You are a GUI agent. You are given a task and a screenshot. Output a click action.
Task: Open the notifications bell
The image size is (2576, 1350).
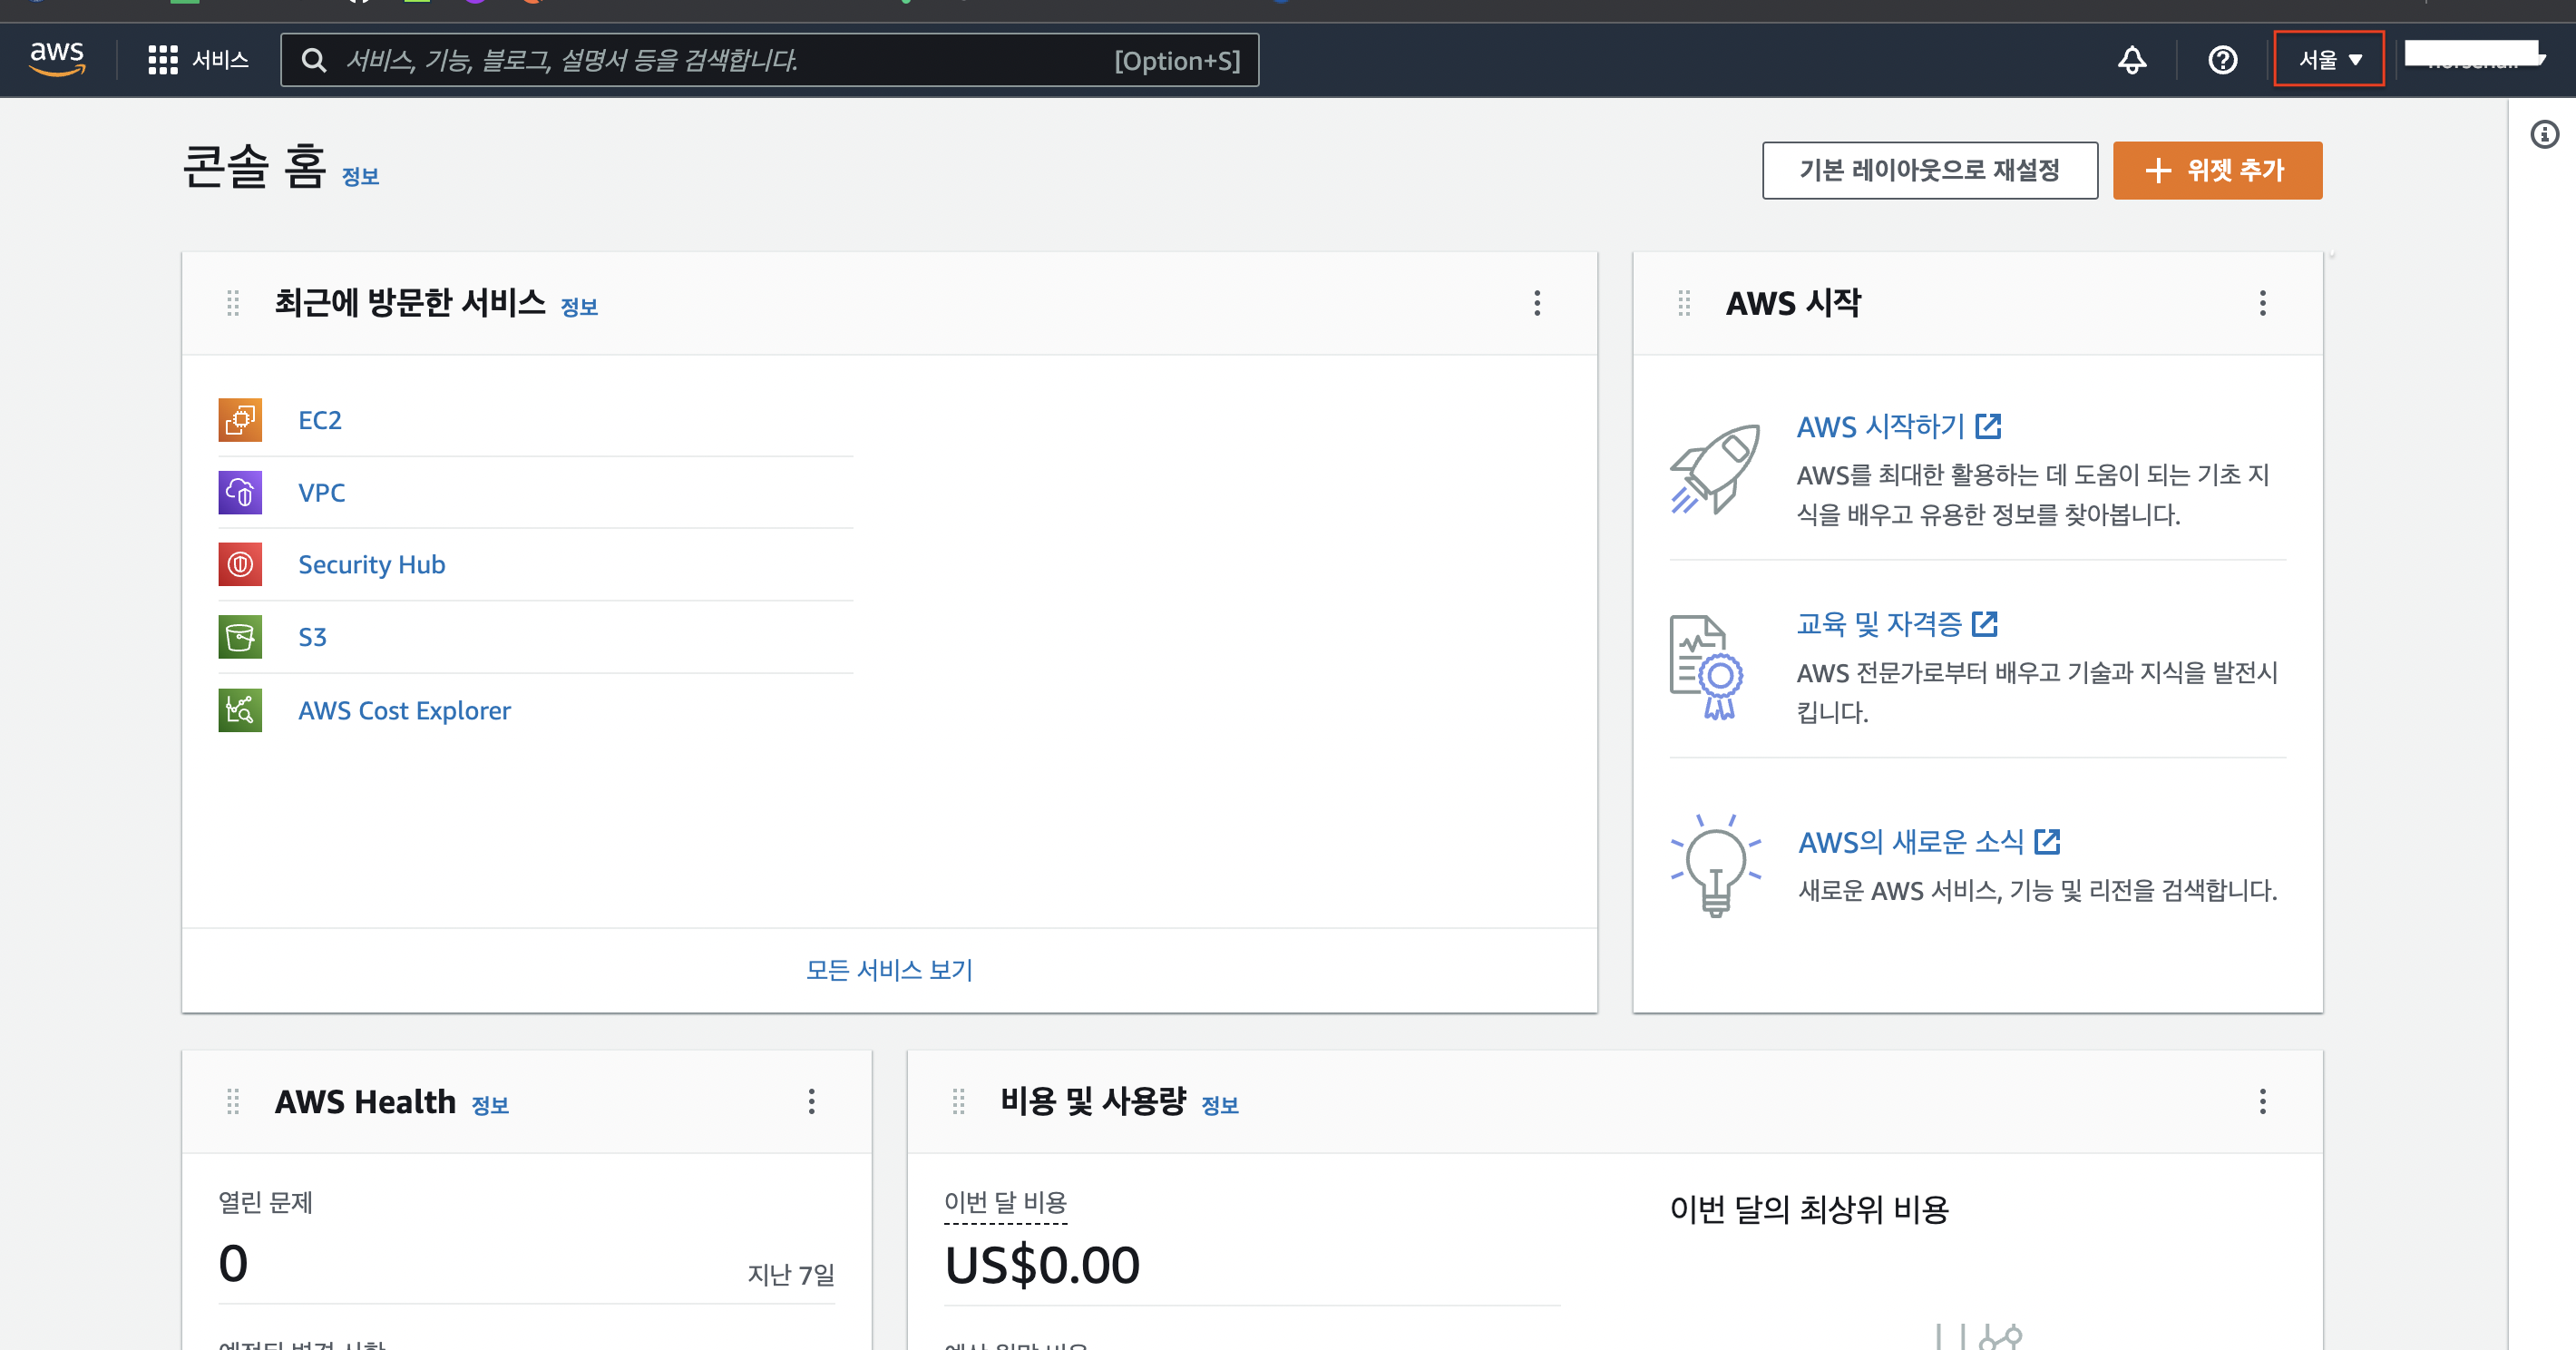click(x=2131, y=60)
